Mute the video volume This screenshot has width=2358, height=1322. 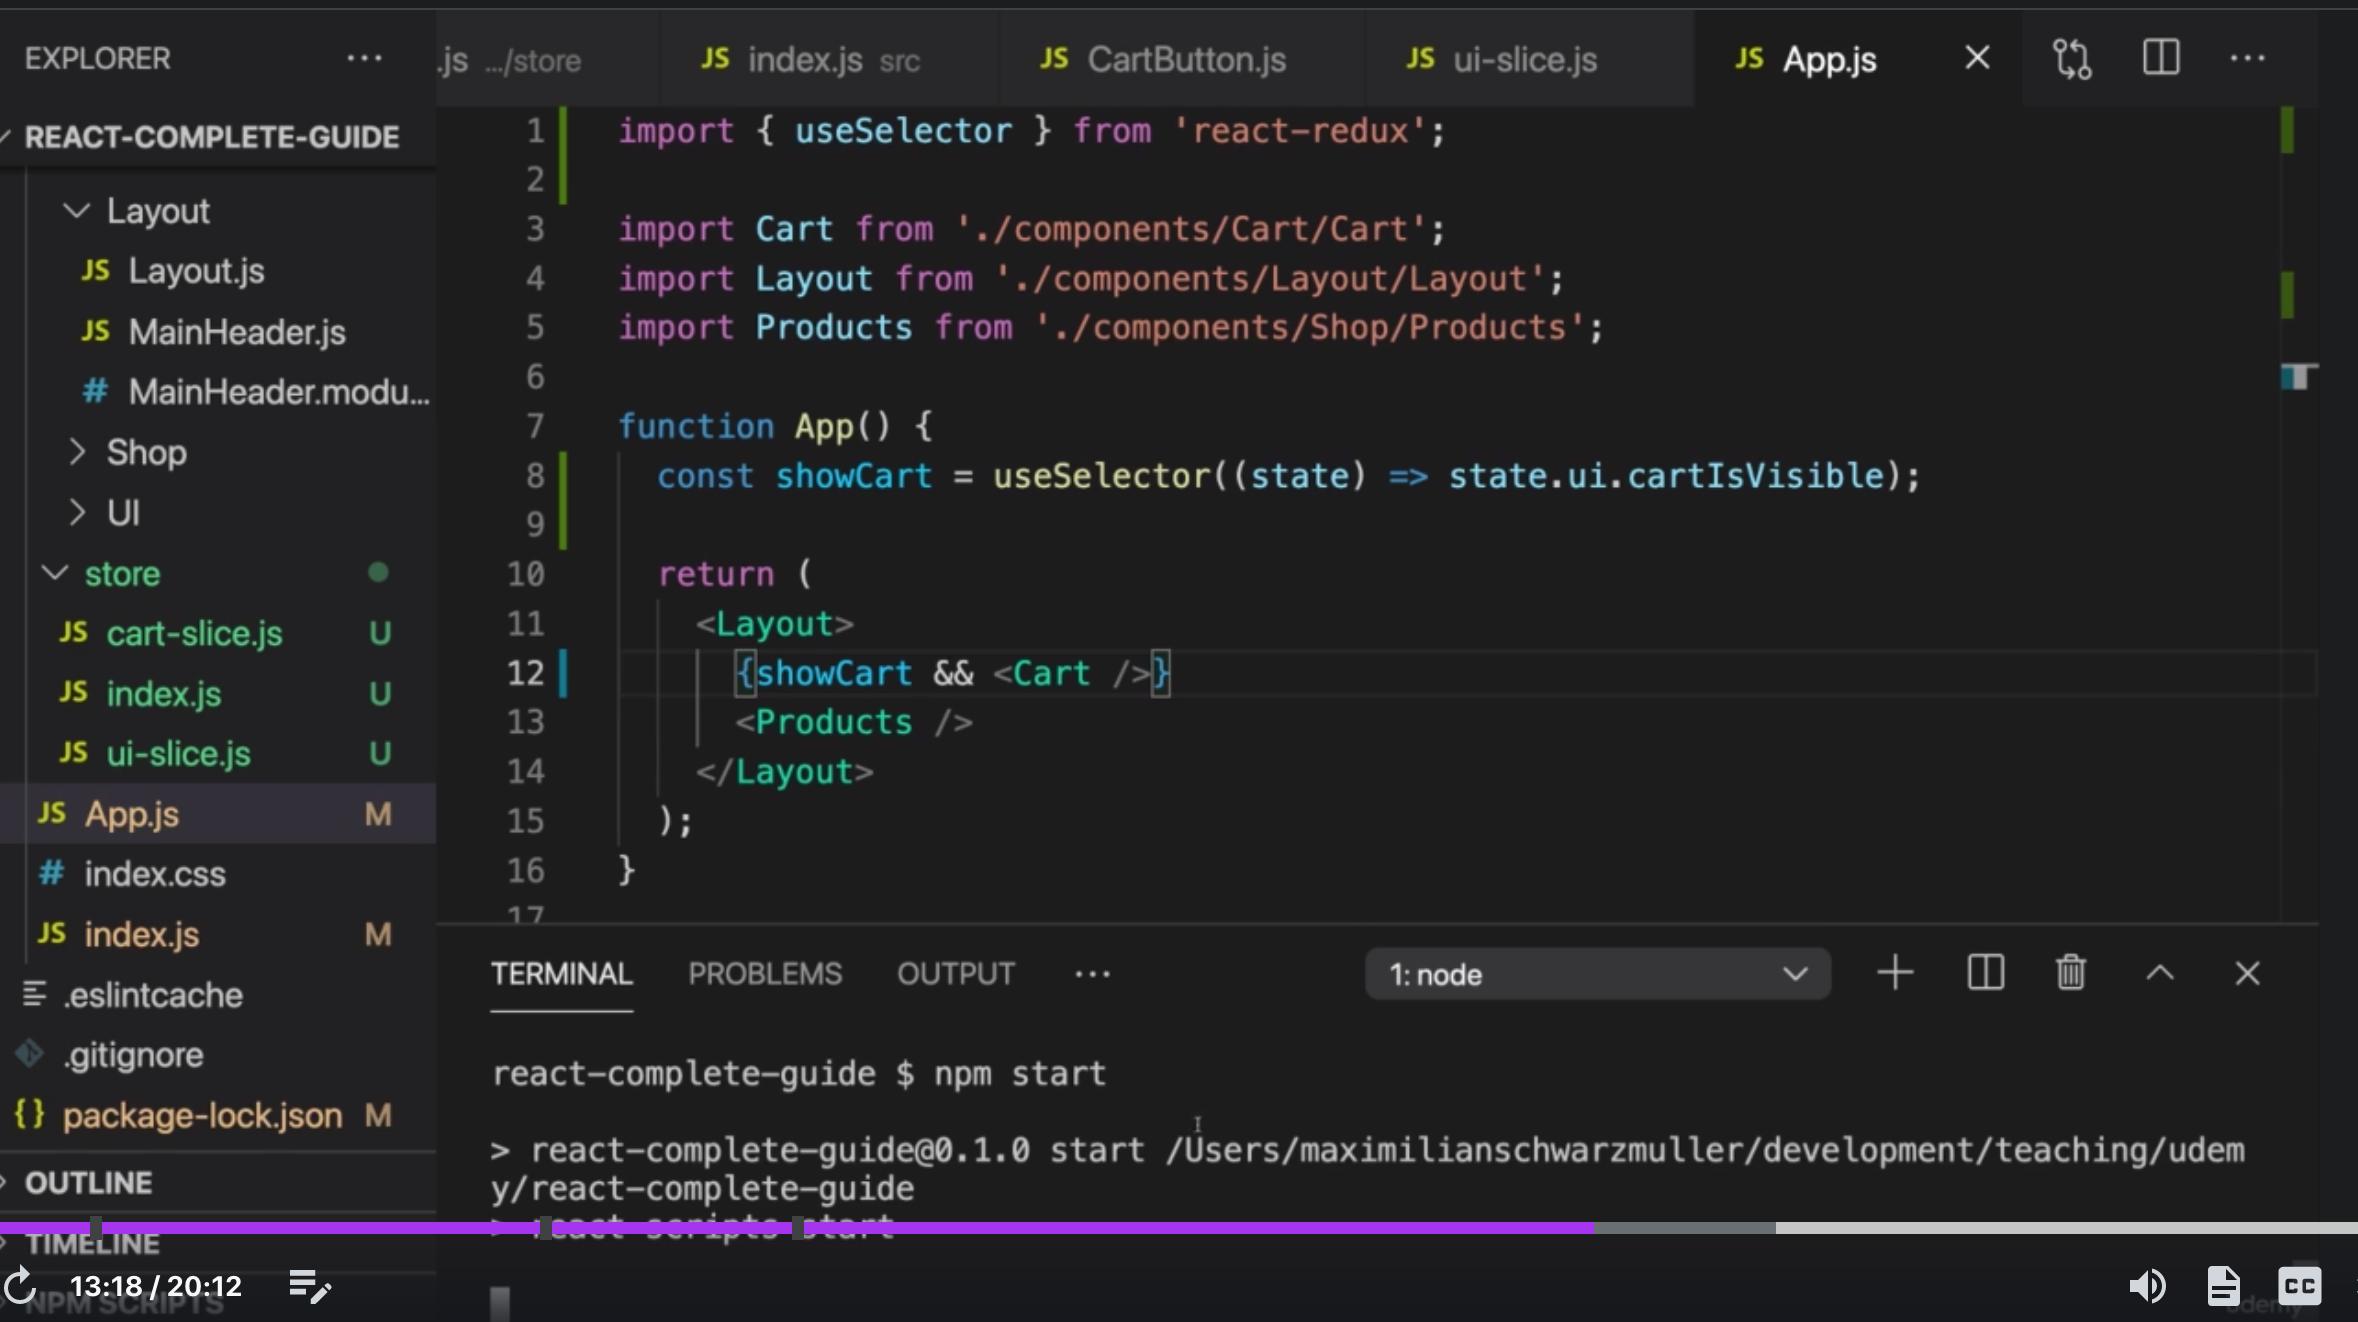pyautogui.click(x=2146, y=1286)
